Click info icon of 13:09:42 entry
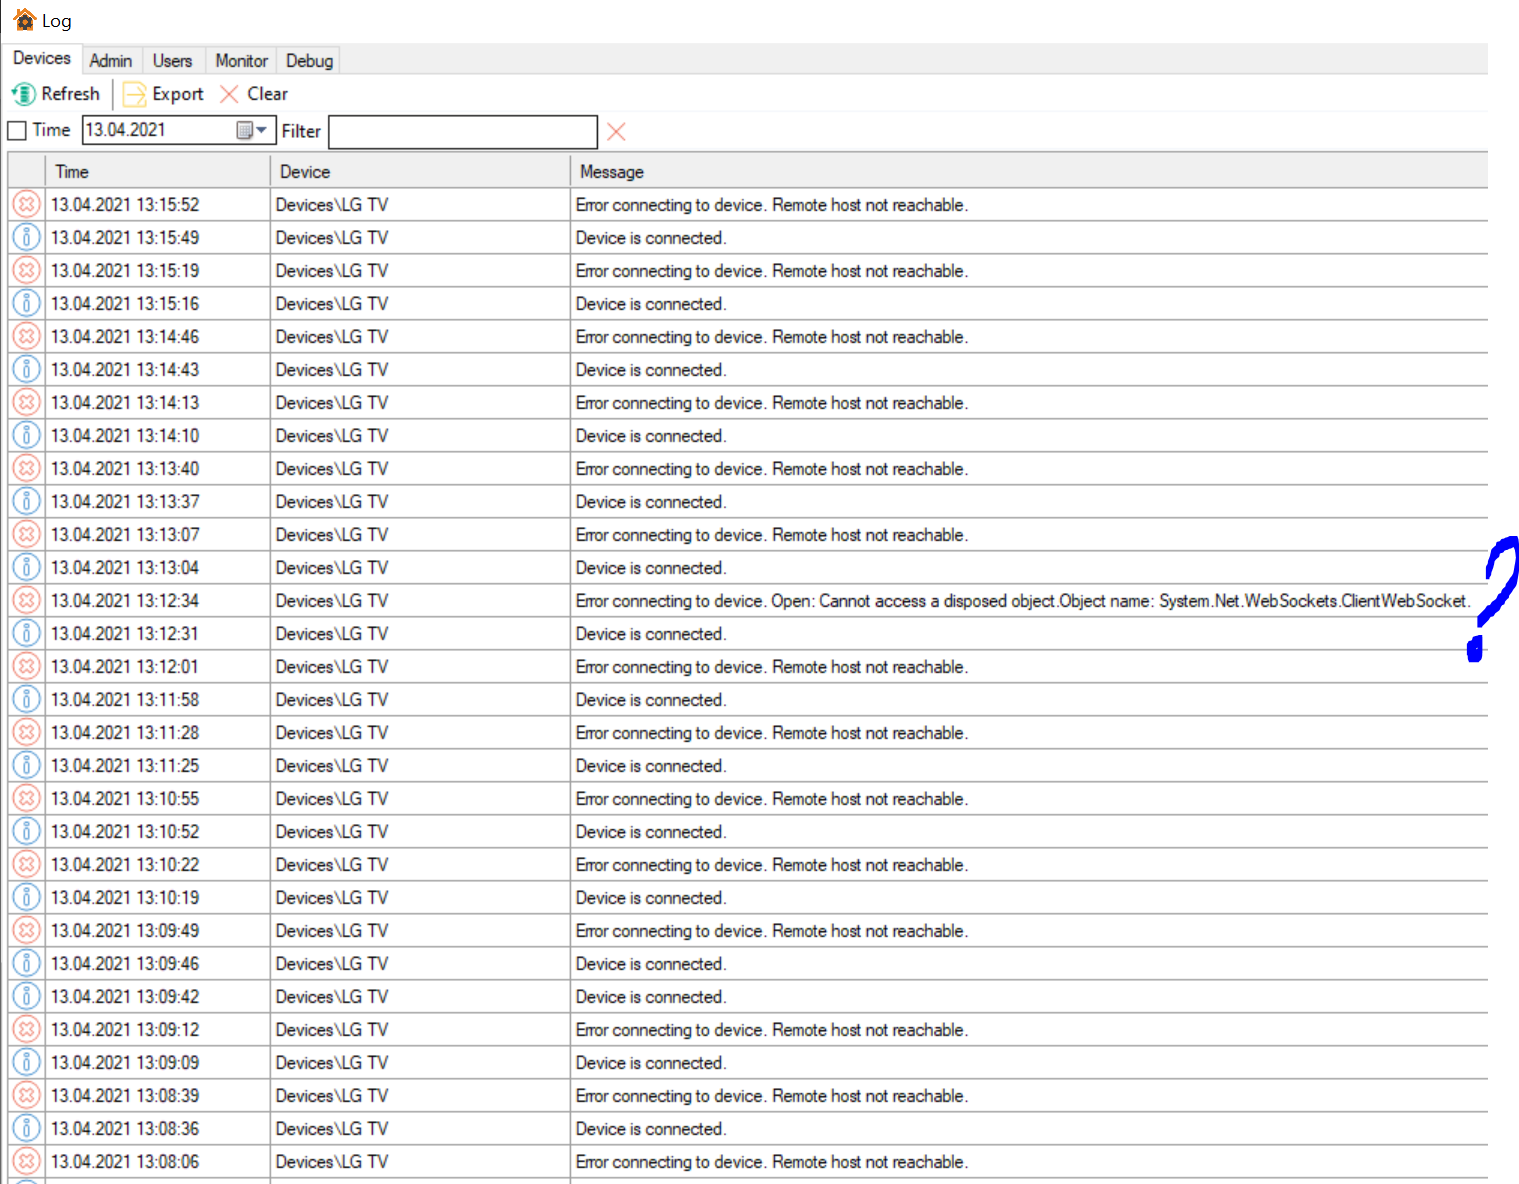 (x=27, y=997)
